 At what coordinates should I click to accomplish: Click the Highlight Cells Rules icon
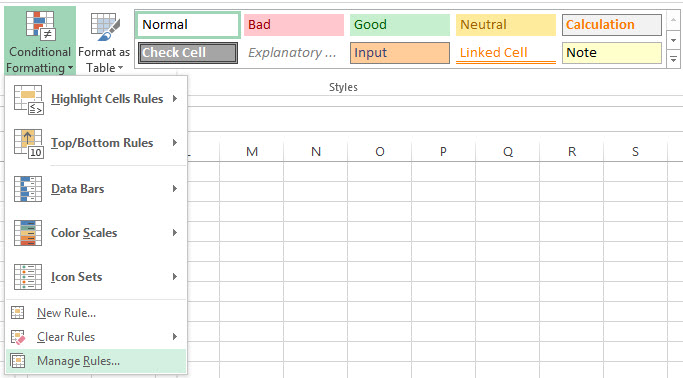[28, 100]
